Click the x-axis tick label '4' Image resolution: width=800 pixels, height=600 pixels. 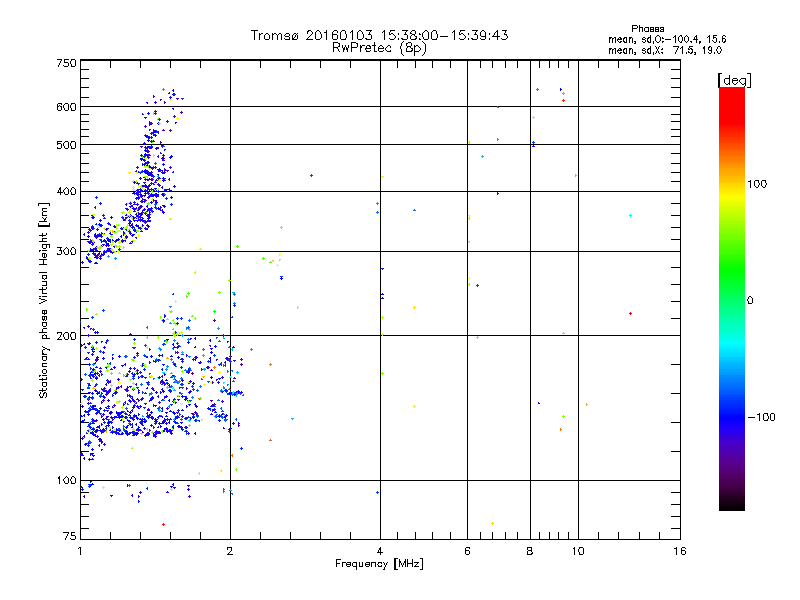tap(380, 551)
